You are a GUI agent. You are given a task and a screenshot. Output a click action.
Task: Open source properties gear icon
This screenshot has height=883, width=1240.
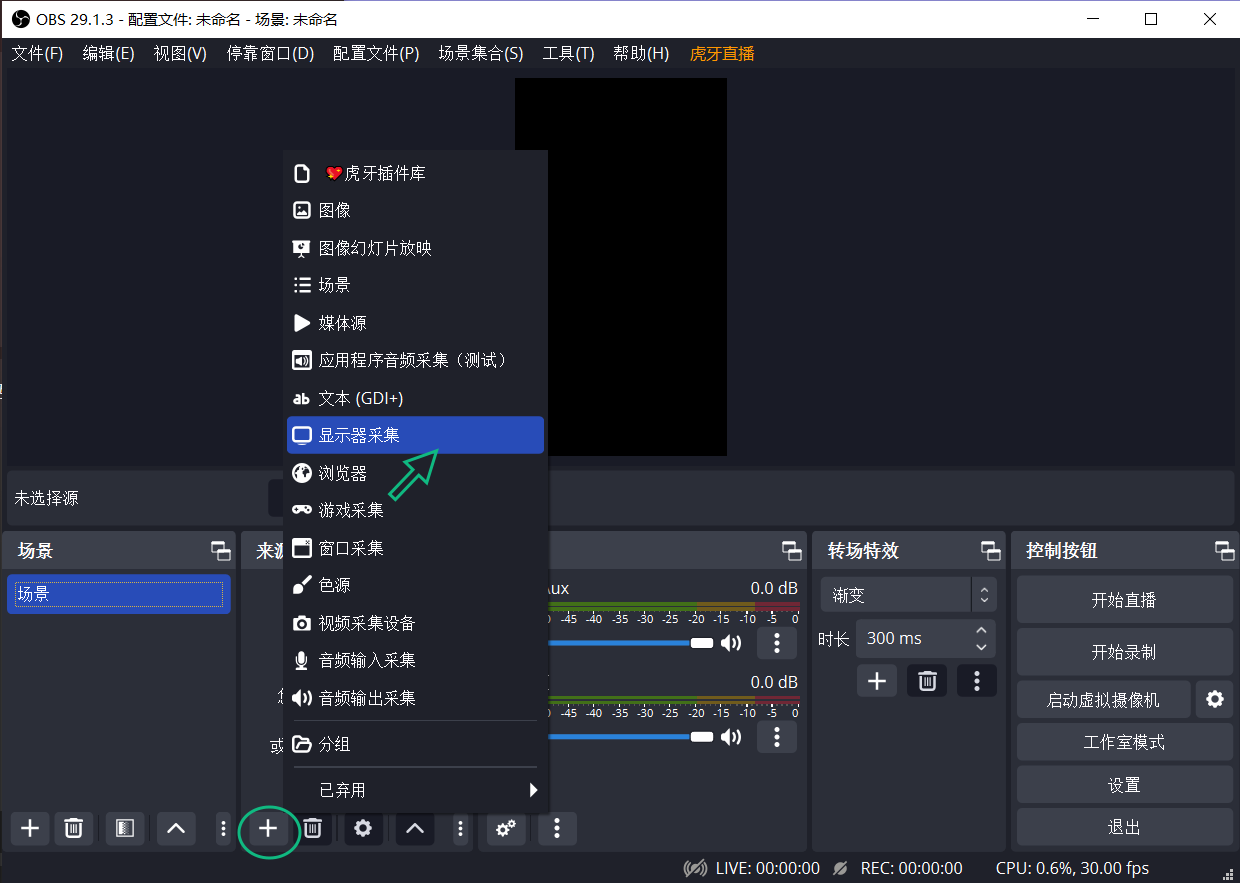[363, 828]
